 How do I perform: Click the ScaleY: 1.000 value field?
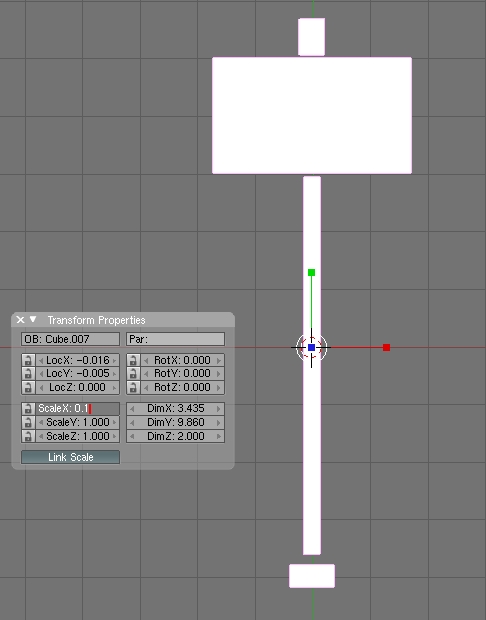(78, 422)
